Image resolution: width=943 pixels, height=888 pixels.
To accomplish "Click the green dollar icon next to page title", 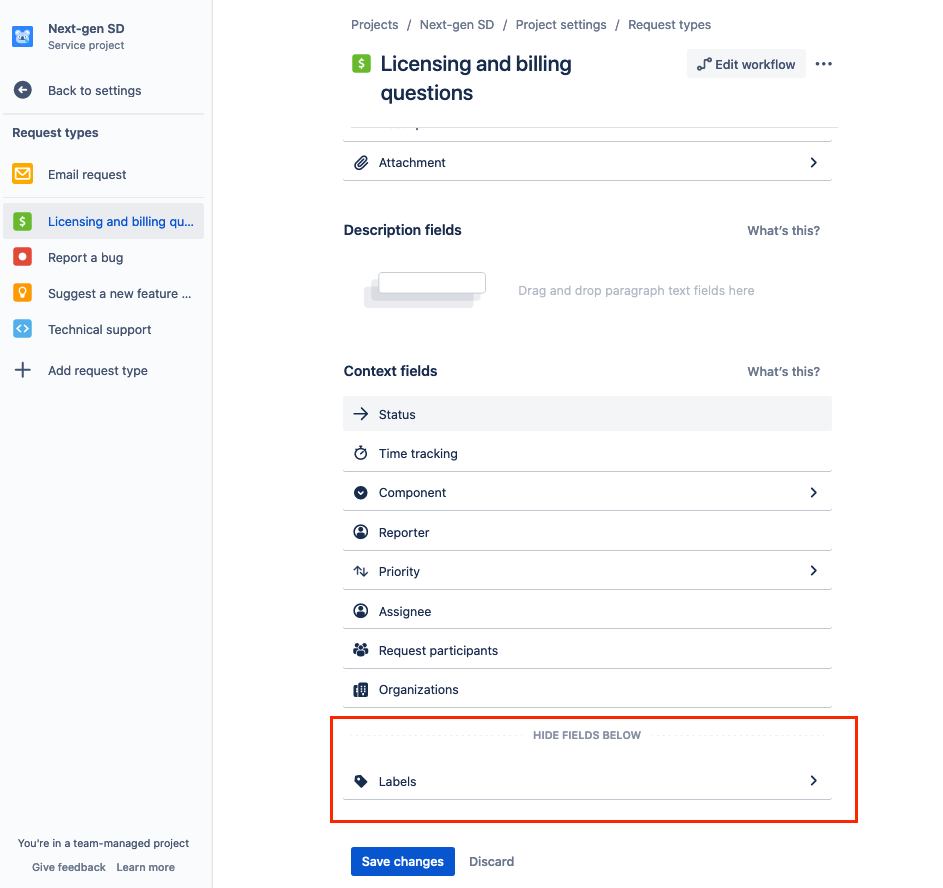I will [361, 63].
